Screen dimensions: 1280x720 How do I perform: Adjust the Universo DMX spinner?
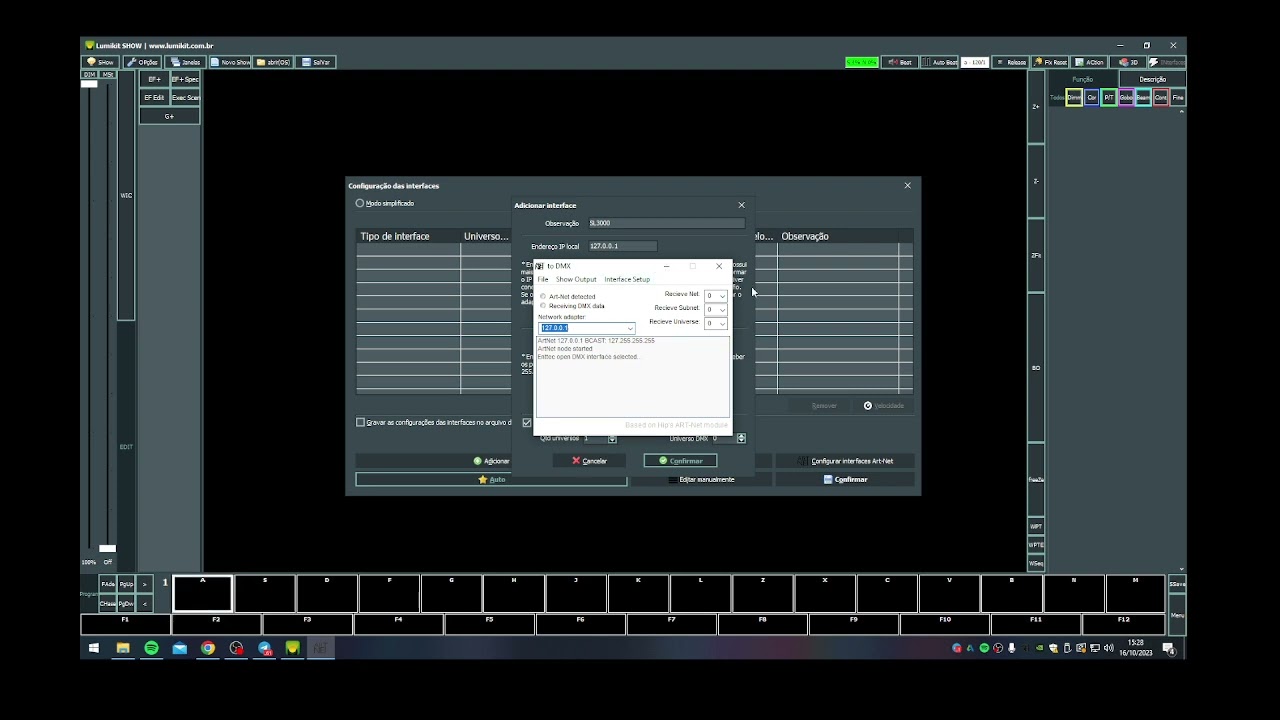click(x=741, y=438)
